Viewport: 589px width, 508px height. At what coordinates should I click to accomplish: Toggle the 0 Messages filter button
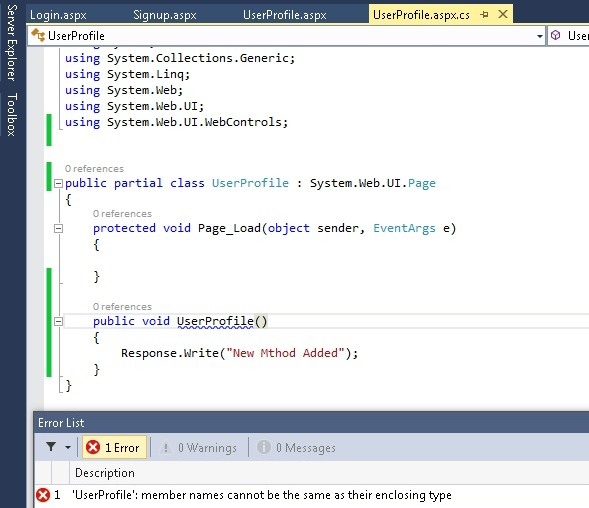pos(296,448)
